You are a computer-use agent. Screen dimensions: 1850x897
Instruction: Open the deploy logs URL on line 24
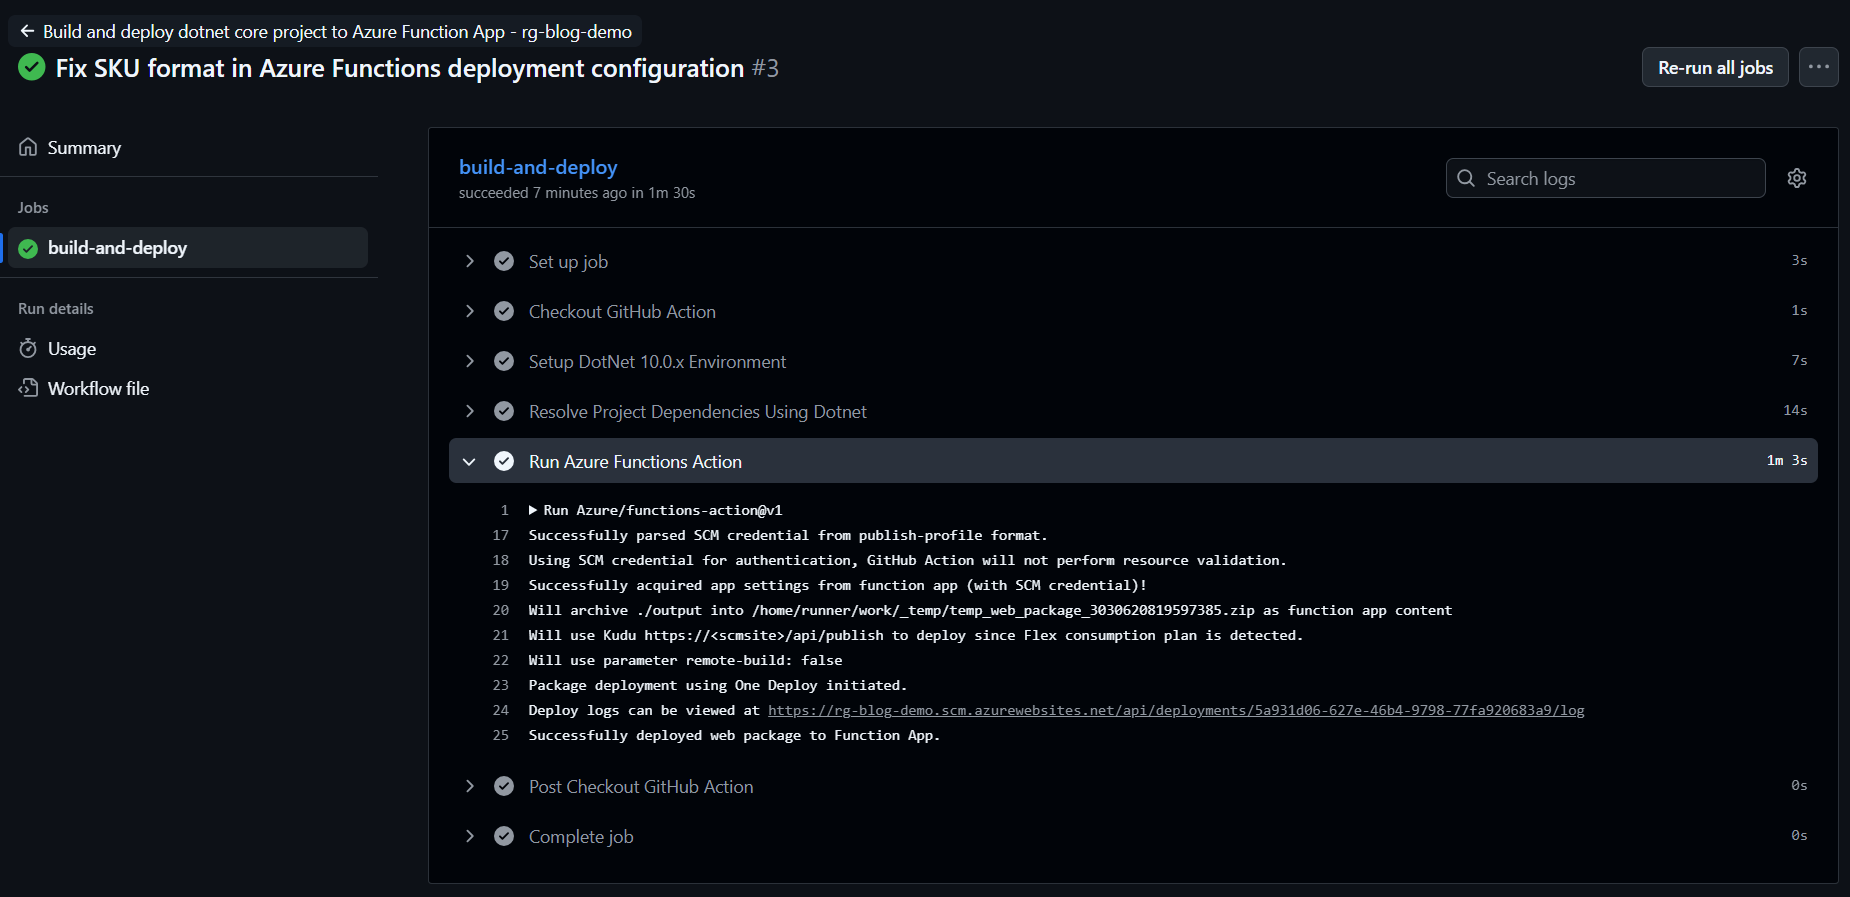(x=1176, y=710)
